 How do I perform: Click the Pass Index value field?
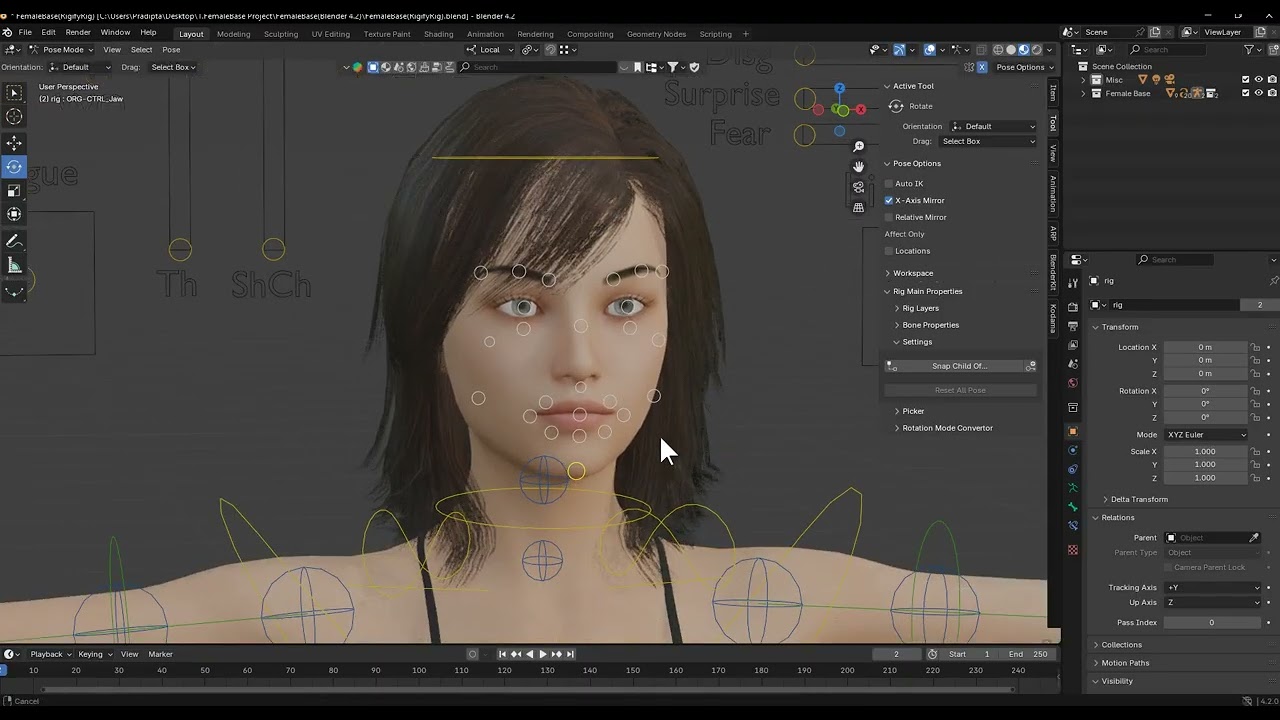point(1212,623)
